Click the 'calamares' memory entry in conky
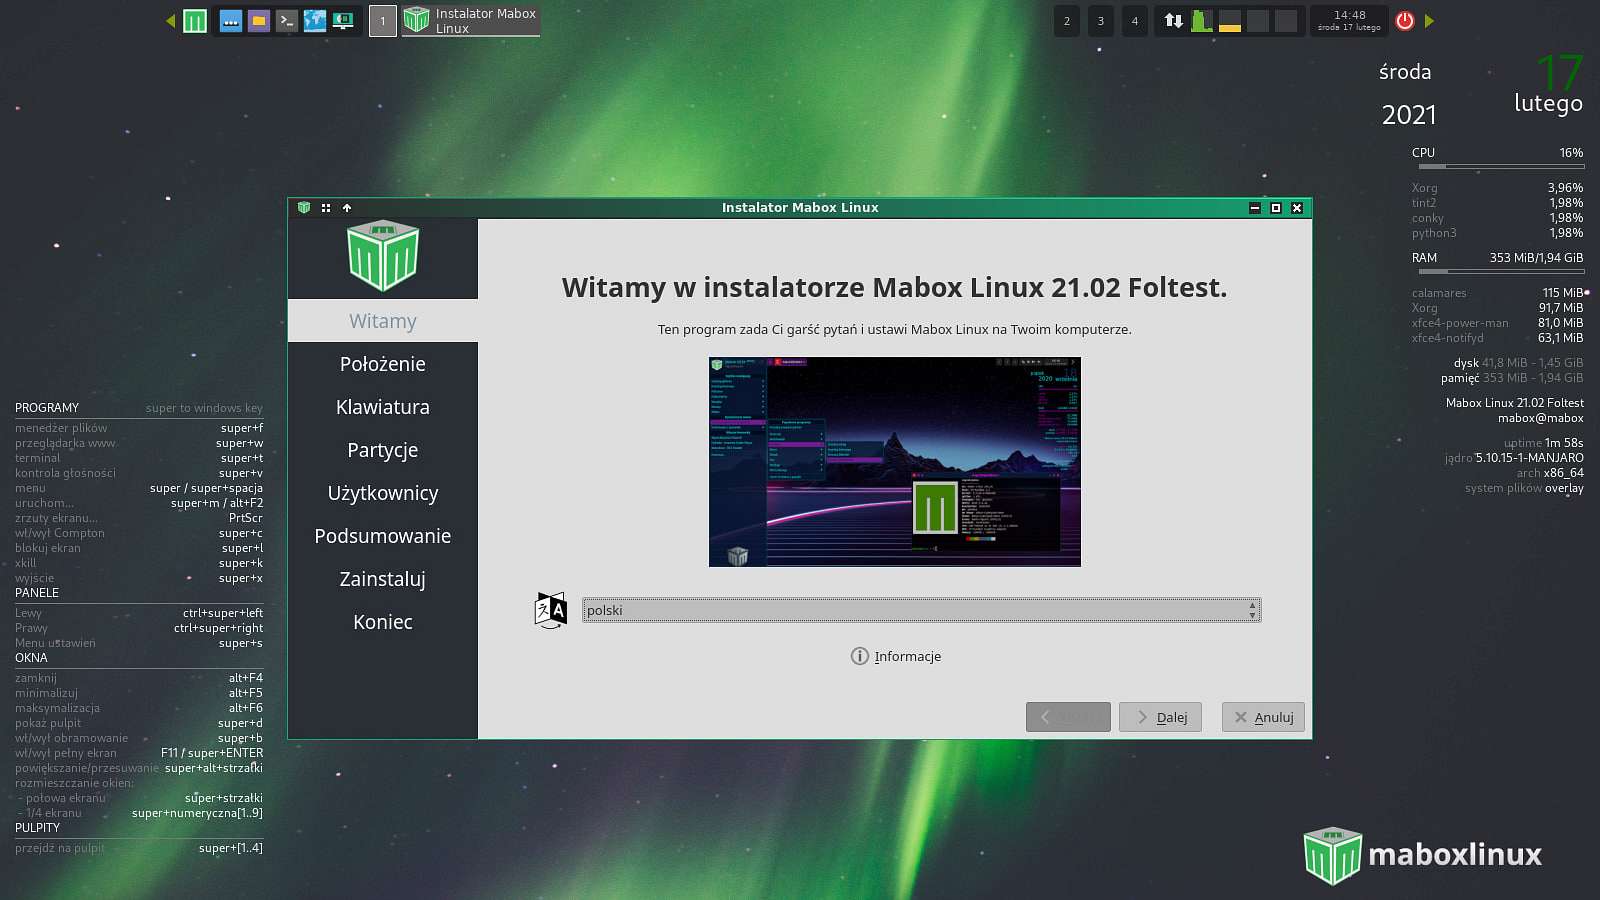Viewport: 1600px width, 900px height. (x=1497, y=293)
